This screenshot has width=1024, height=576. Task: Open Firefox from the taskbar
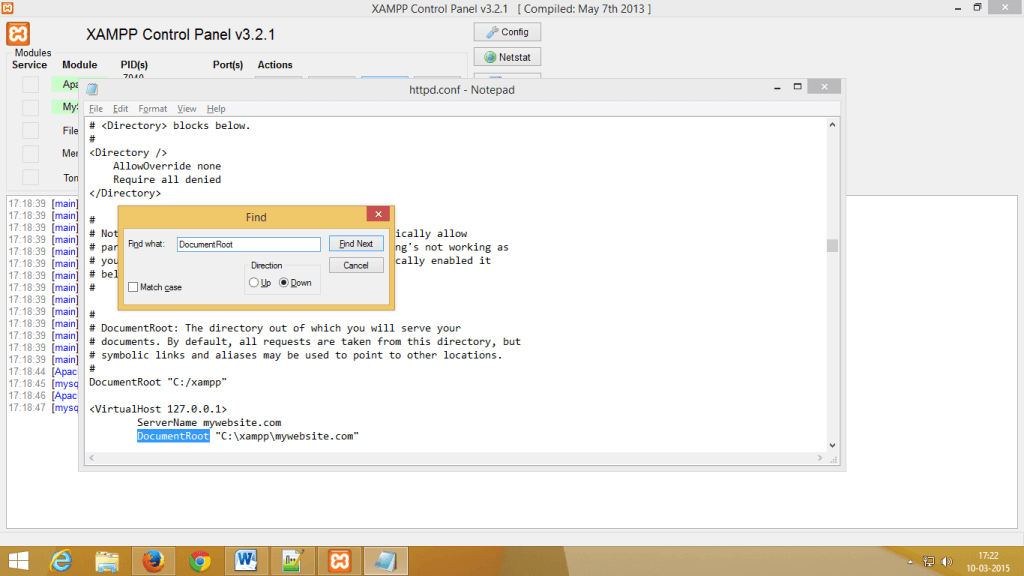pos(153,561)
